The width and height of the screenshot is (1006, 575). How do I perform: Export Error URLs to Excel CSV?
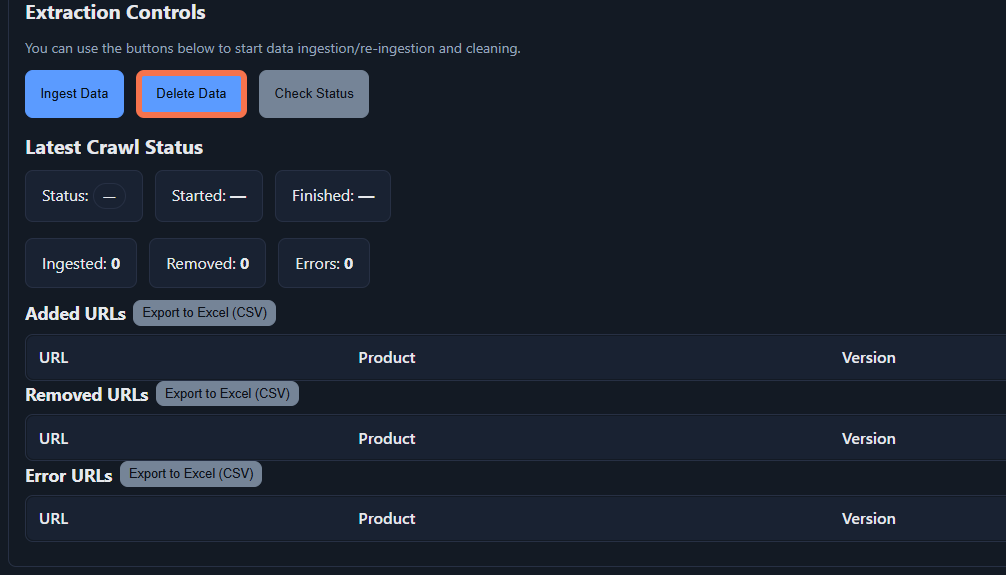point(191,474)
